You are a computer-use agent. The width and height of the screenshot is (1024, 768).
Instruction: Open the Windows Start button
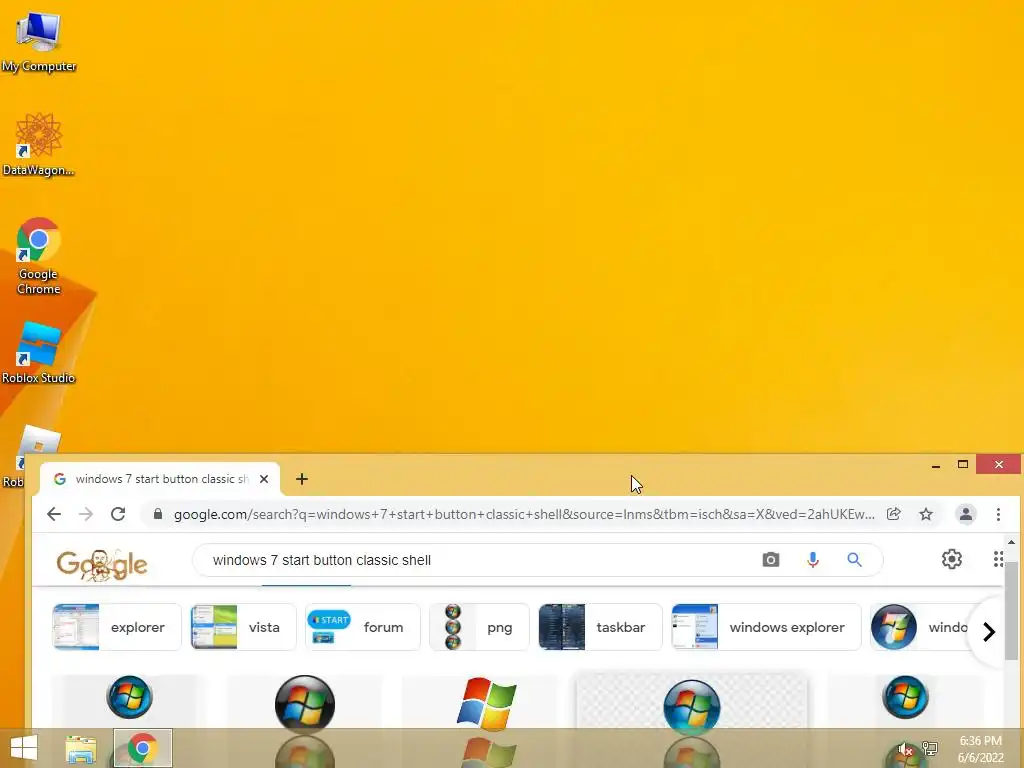[x=24, y=748]
